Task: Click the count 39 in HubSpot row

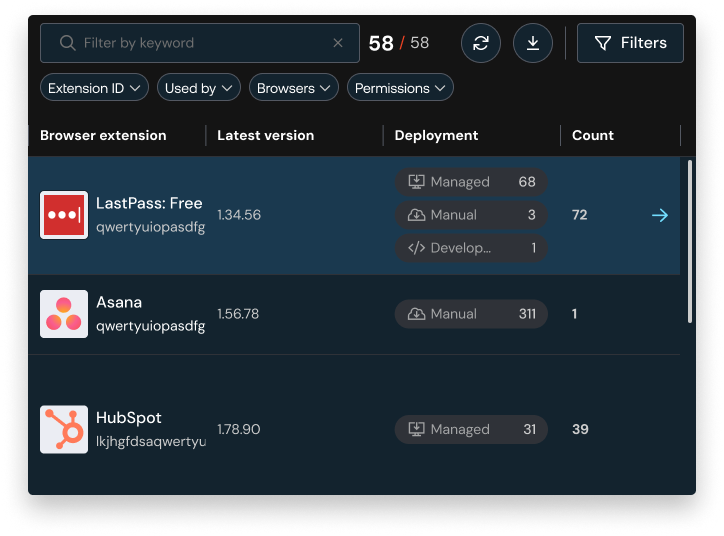Action: coord(580,429)
